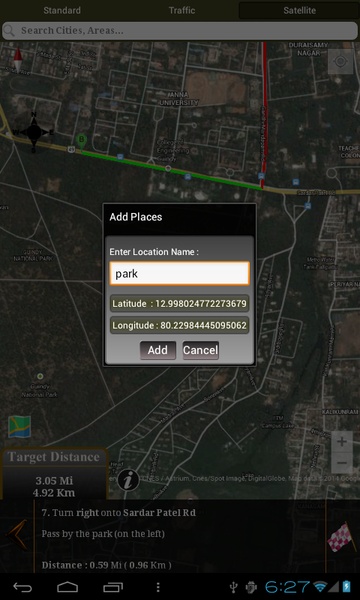Tap the USB status icon
The width and height of the screenshot is (360, 600).
click(x=234, y=587)
